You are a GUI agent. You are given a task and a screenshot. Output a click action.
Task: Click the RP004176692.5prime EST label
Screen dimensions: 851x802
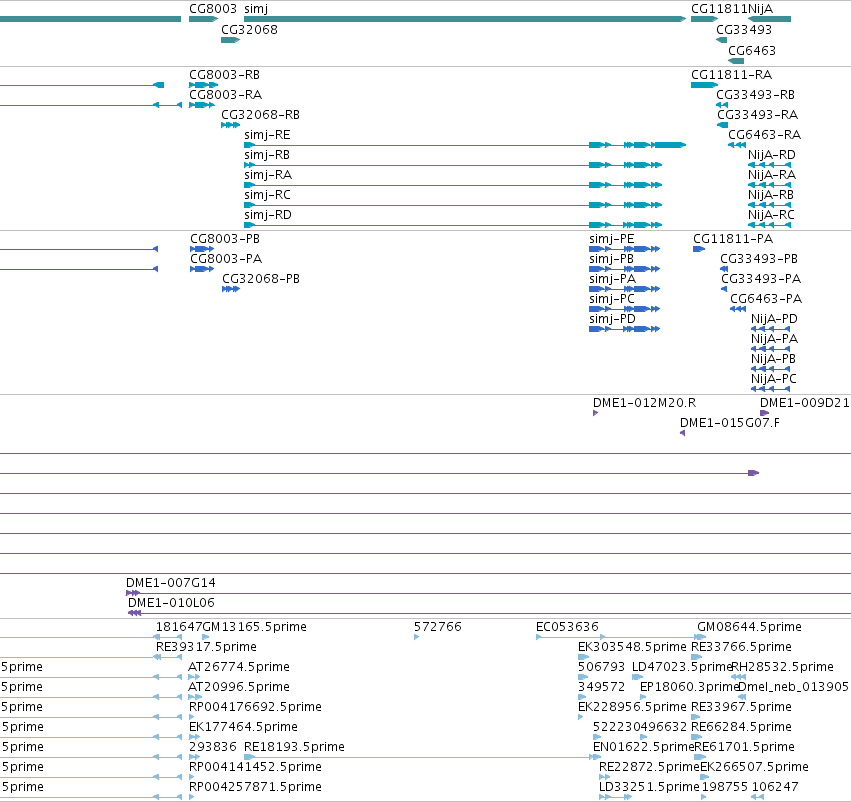pyautogui.click(x=255, y=708)
